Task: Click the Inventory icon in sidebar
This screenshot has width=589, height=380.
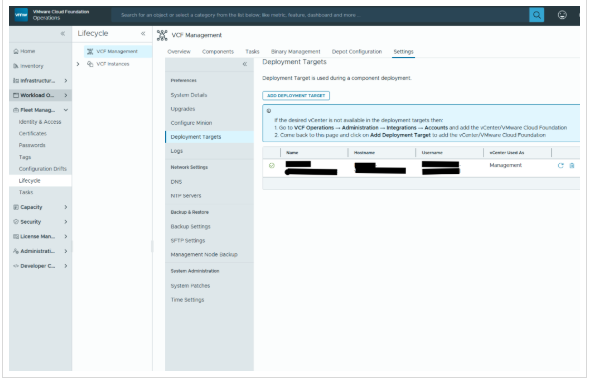Action: pyautogui.click(x=16, y=66)
